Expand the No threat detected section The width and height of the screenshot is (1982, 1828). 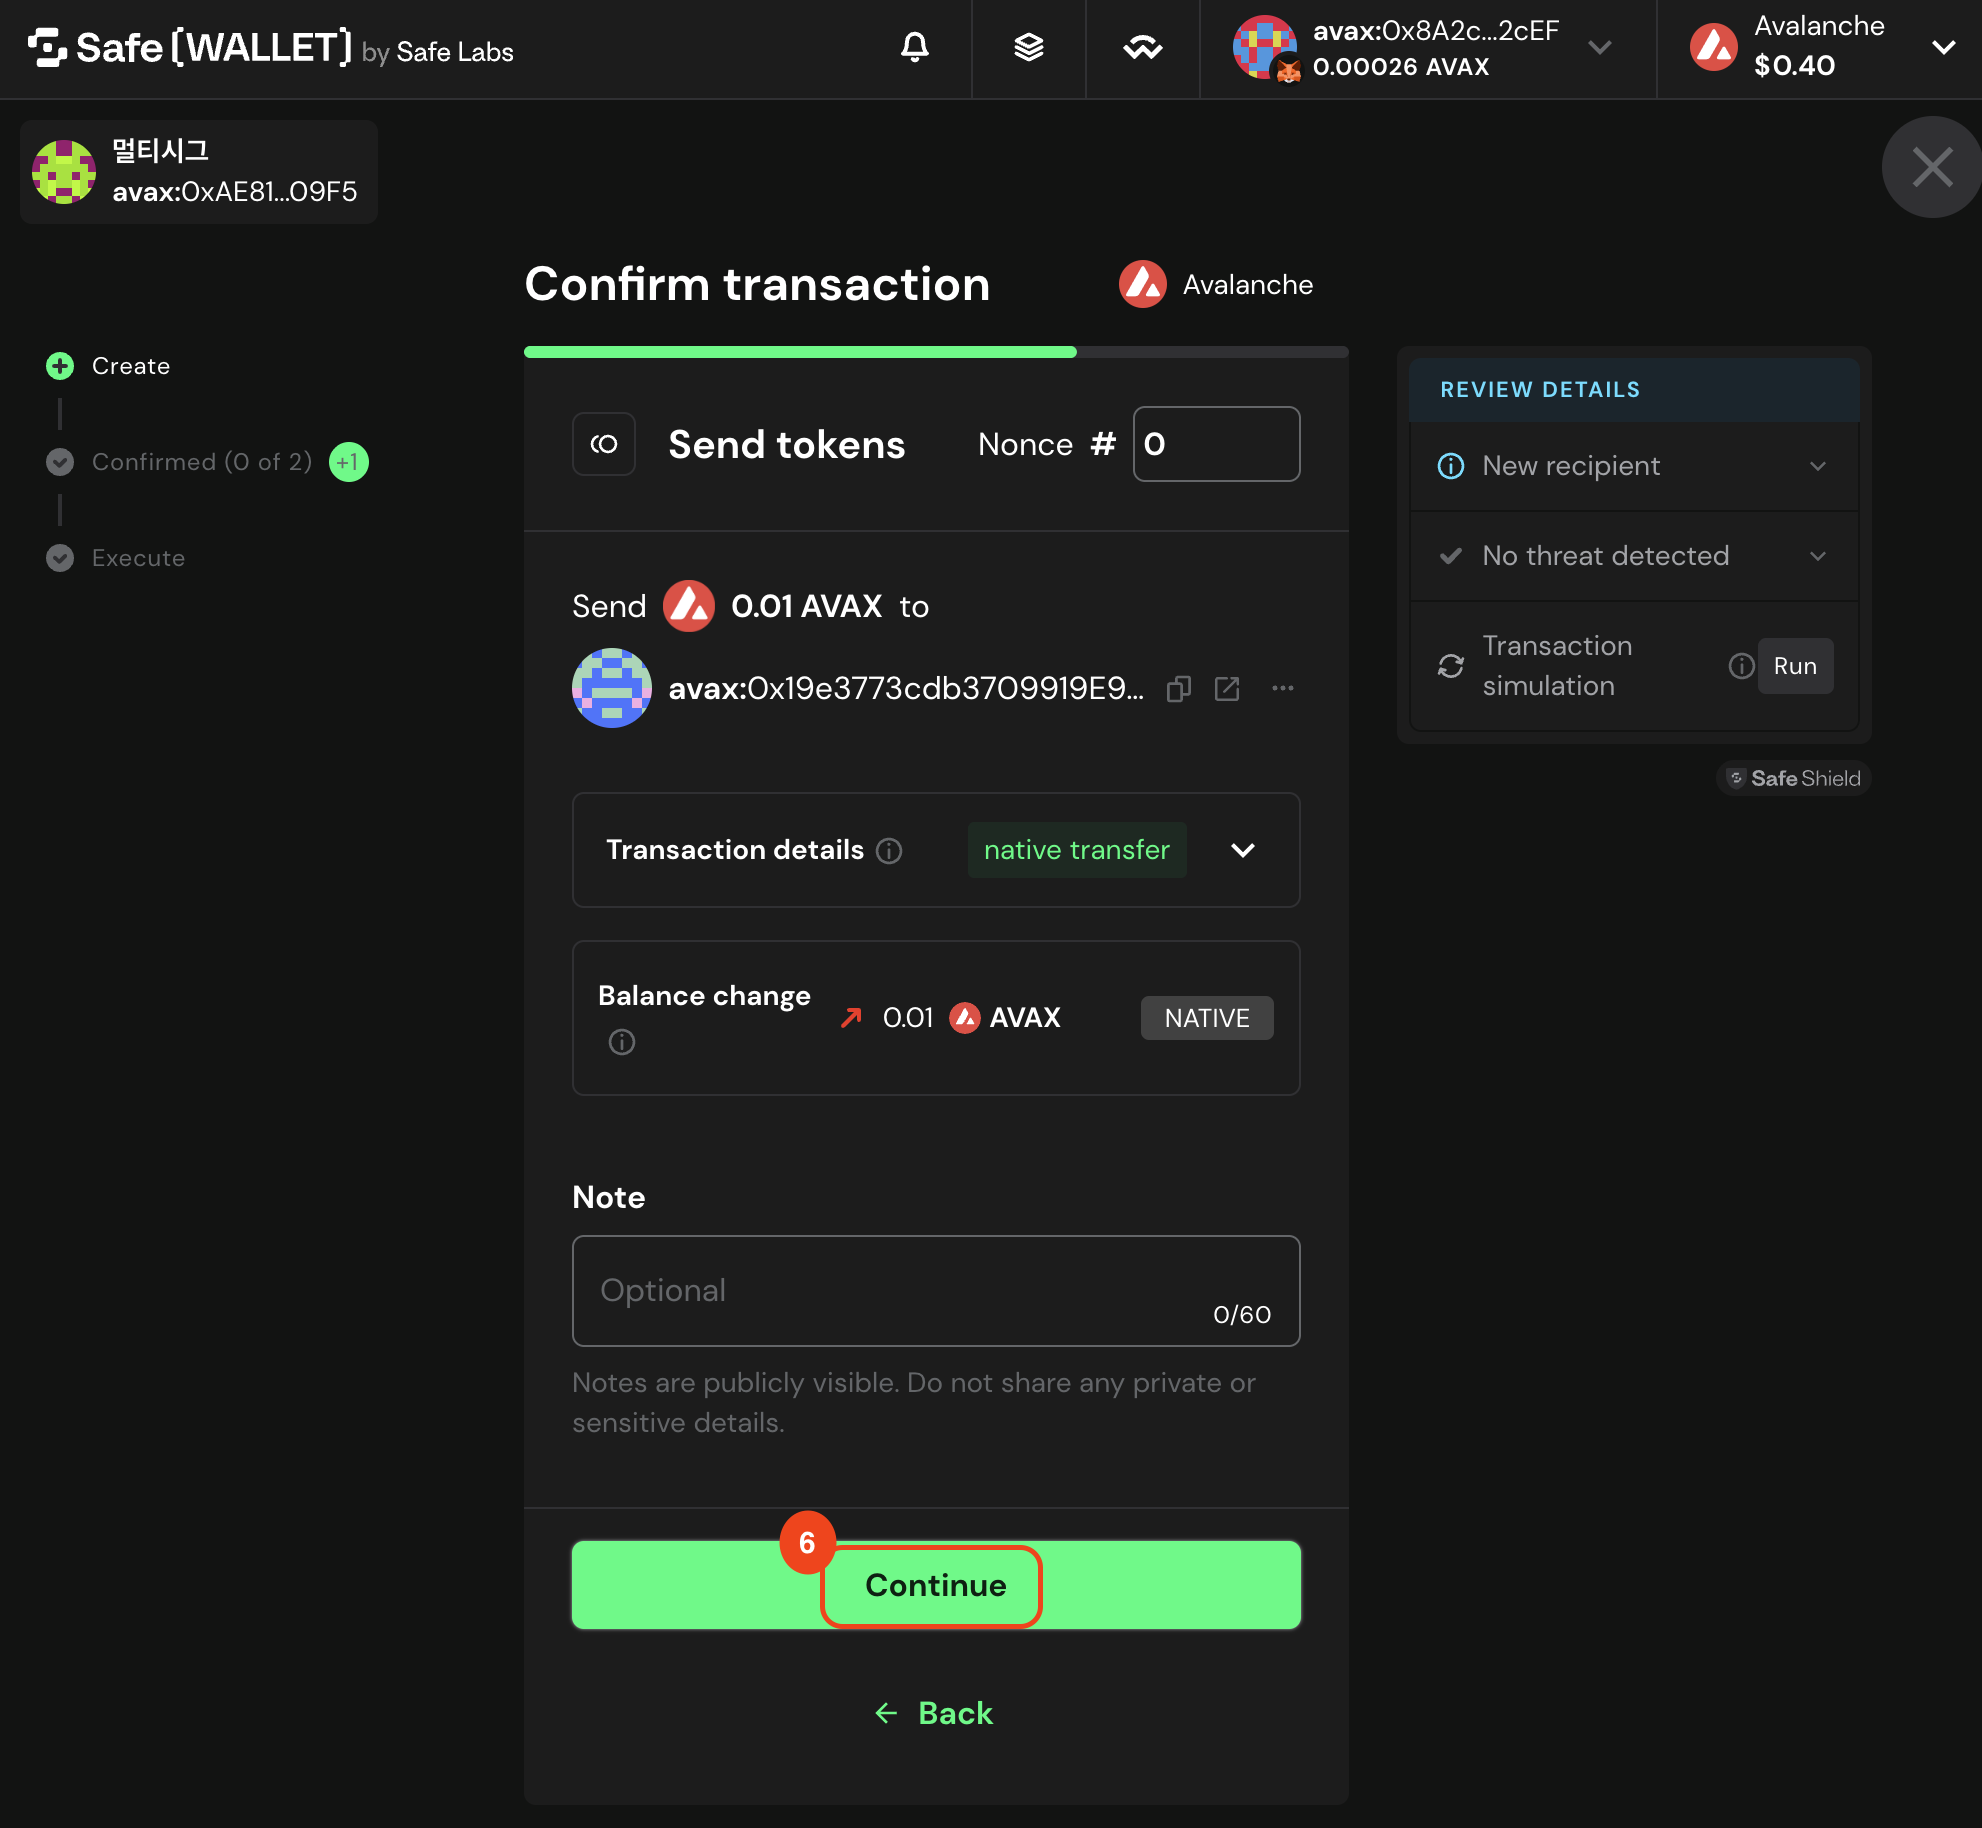click(1634, 556)
